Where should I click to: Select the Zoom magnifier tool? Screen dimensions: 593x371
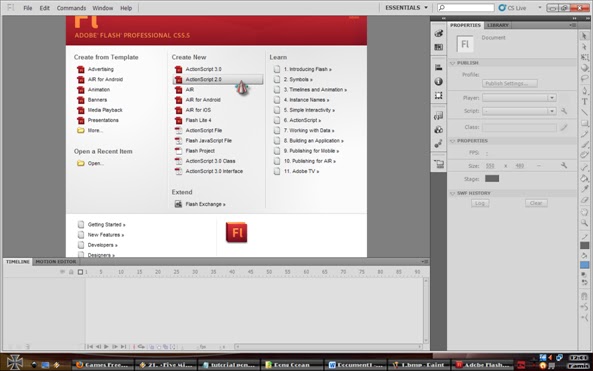584,223
